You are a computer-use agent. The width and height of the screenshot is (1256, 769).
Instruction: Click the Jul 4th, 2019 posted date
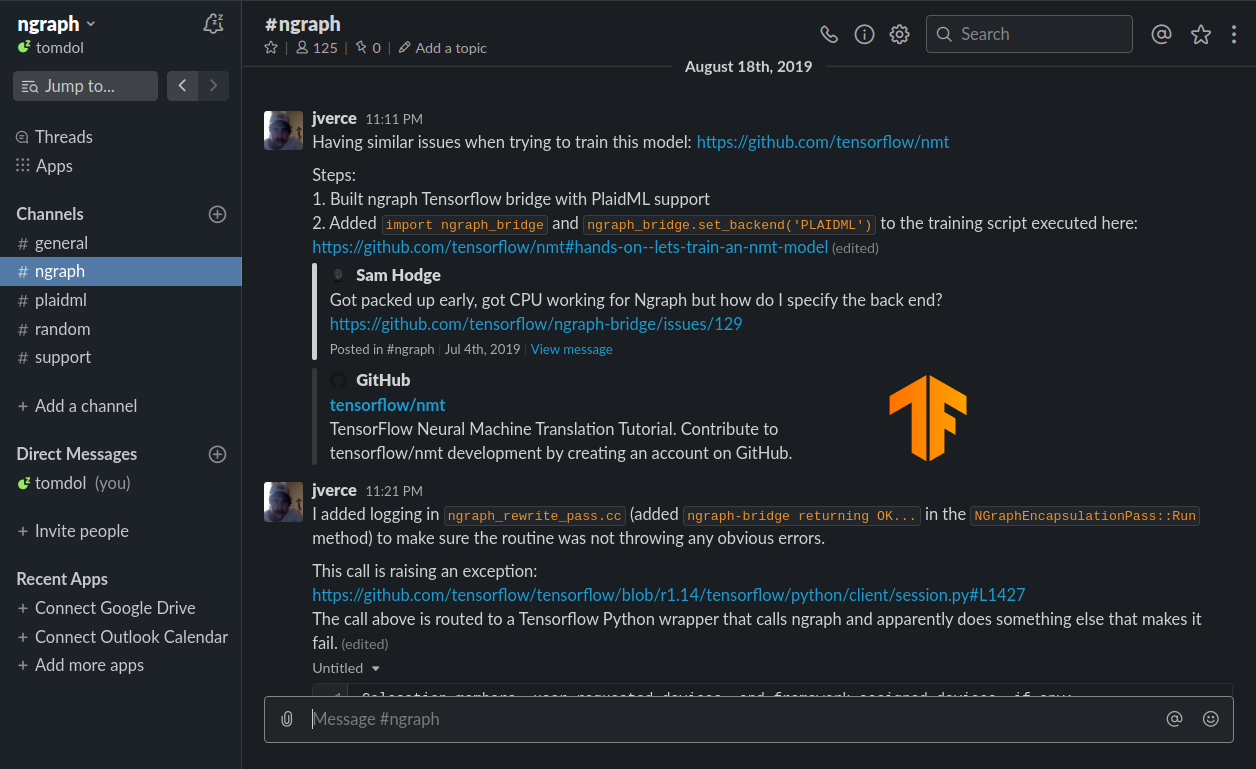482,349
